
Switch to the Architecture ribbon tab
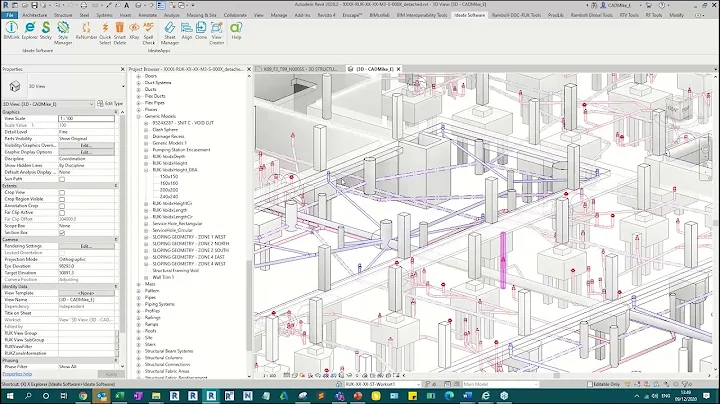coord(34,15)
